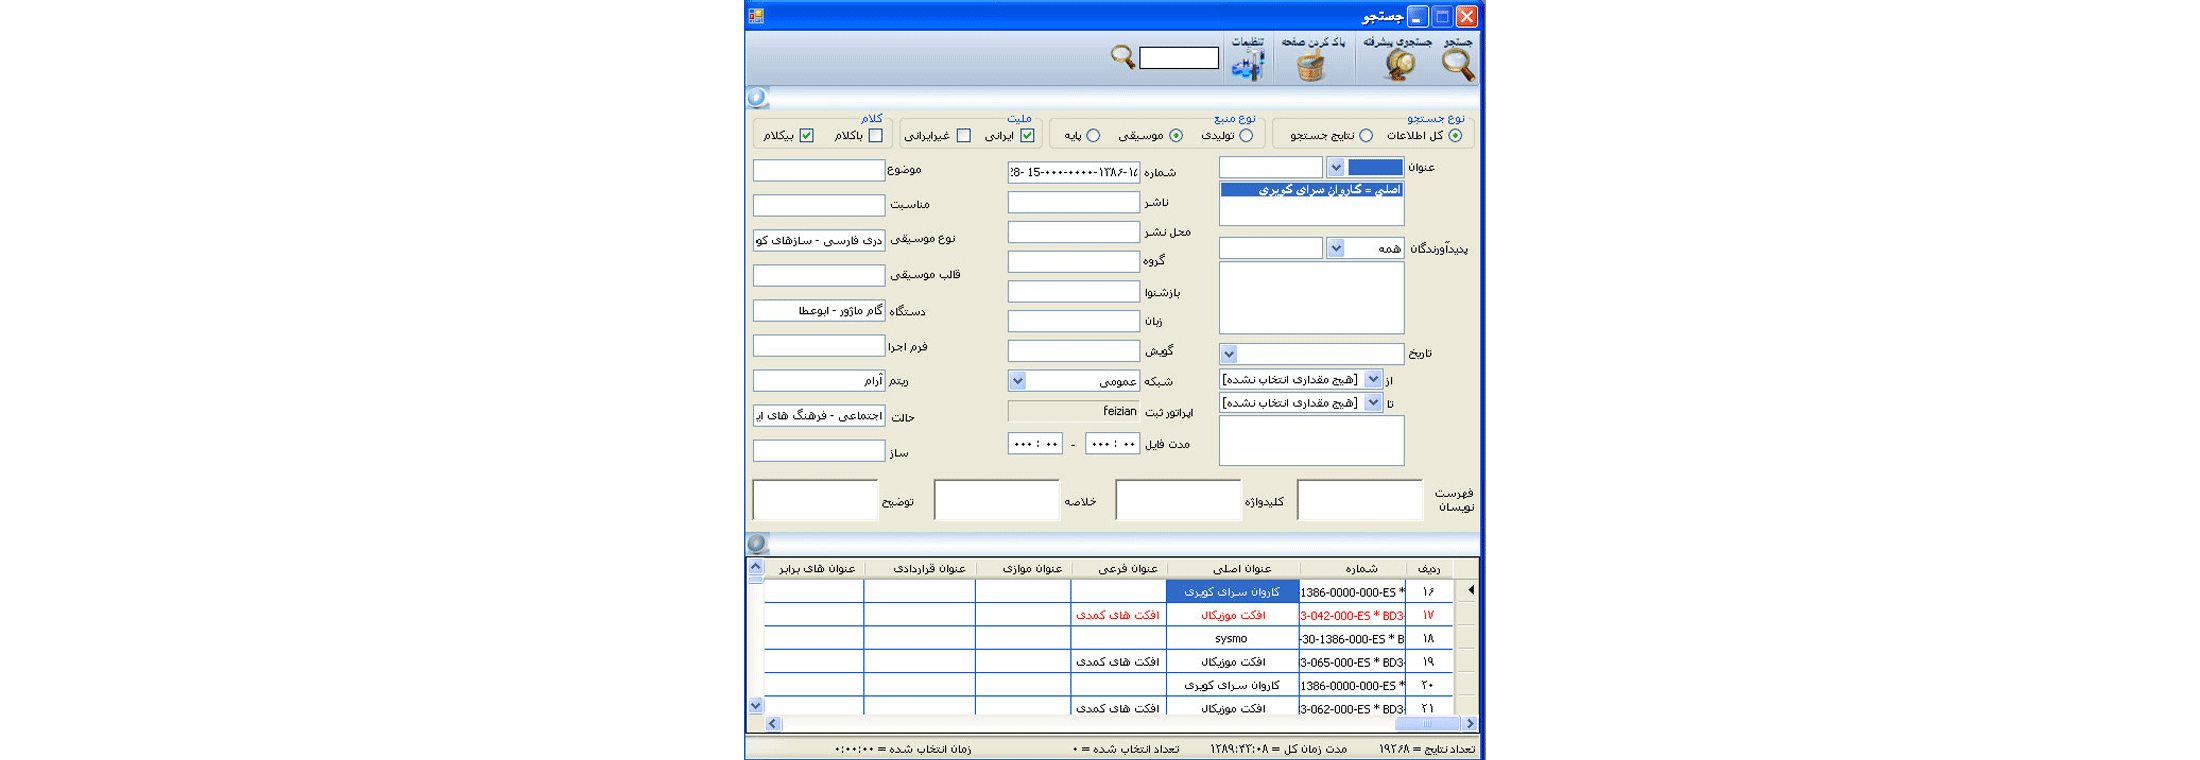
Task: Uncheck the ایرانی nationality checkbox
Action: 1027,136
